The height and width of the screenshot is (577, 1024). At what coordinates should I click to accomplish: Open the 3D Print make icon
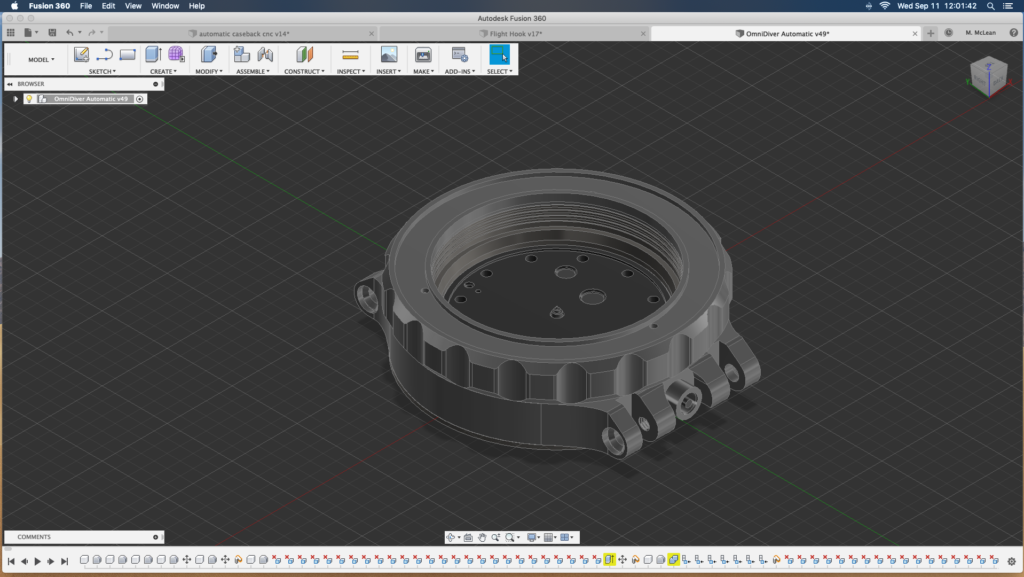(423, 54)
